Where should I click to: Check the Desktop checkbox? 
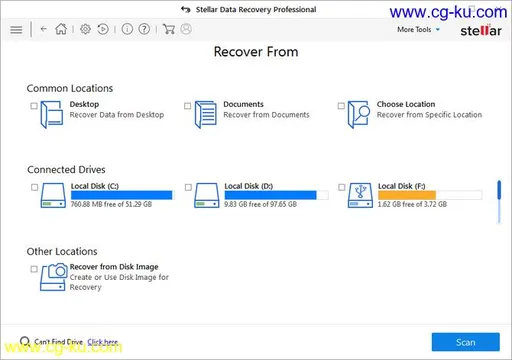pyautogui.click(x=34, y=106)
